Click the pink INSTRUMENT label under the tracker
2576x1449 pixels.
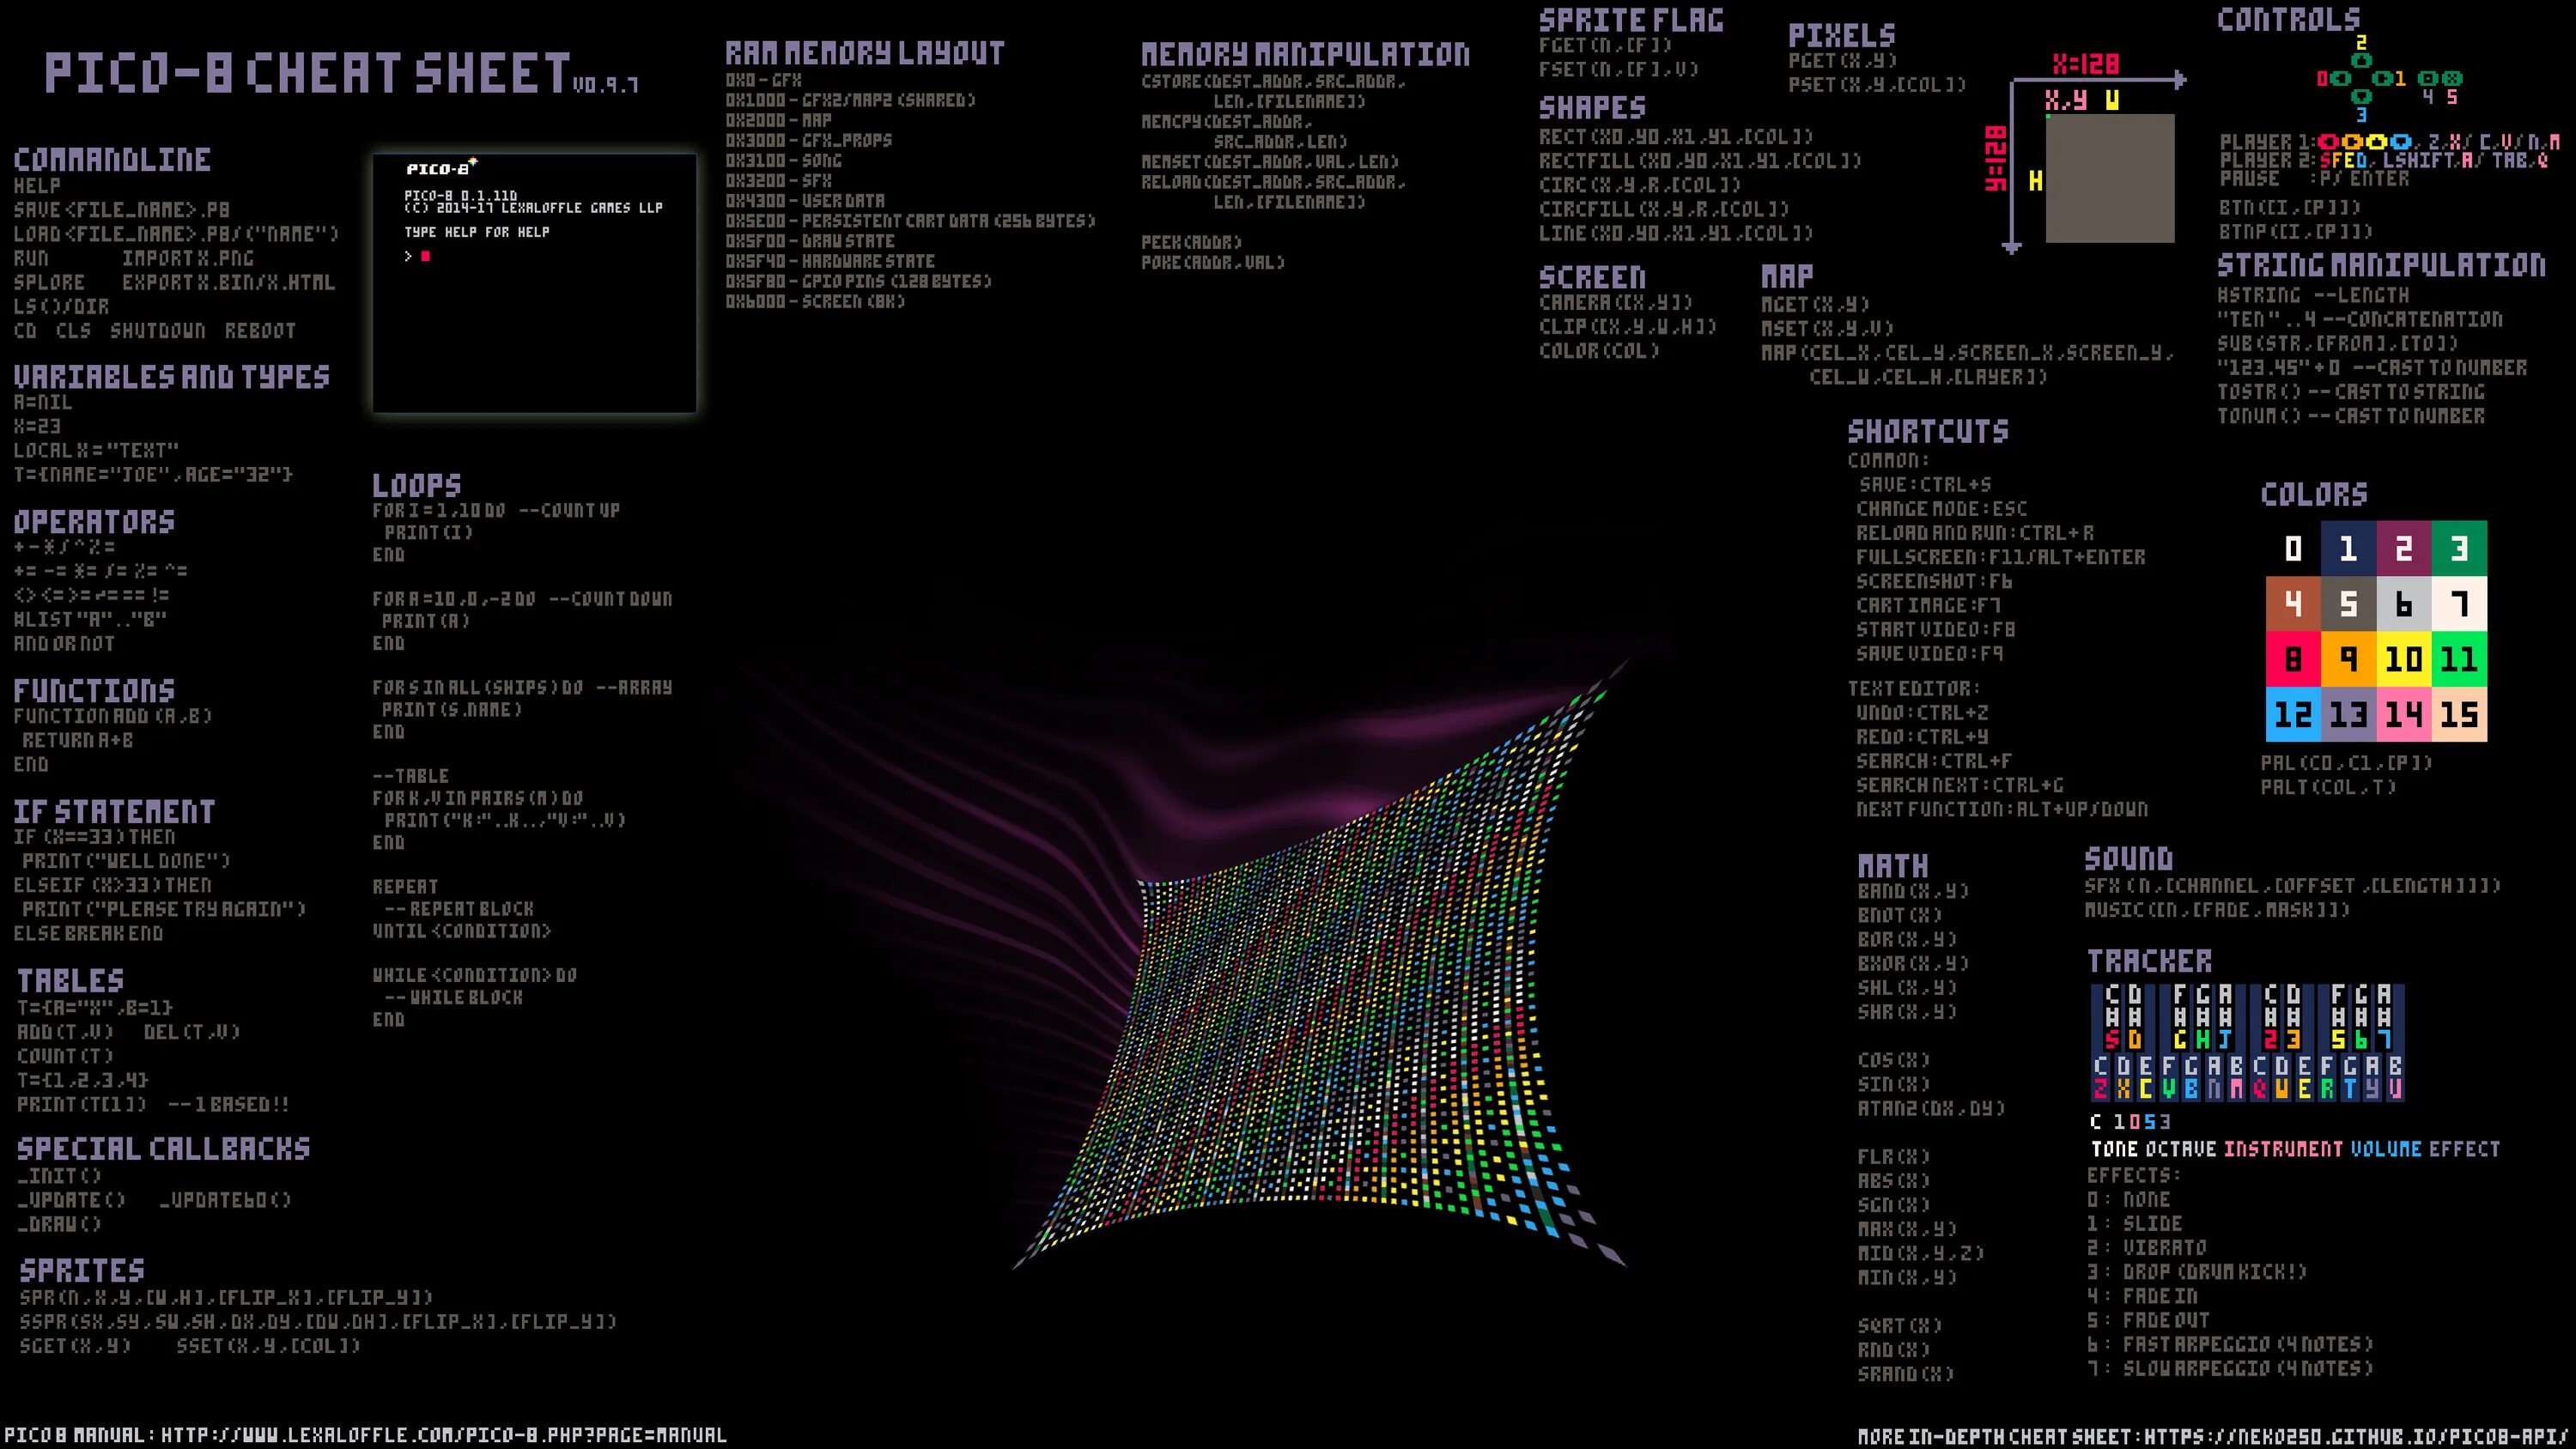(x=2282, y=1149)
